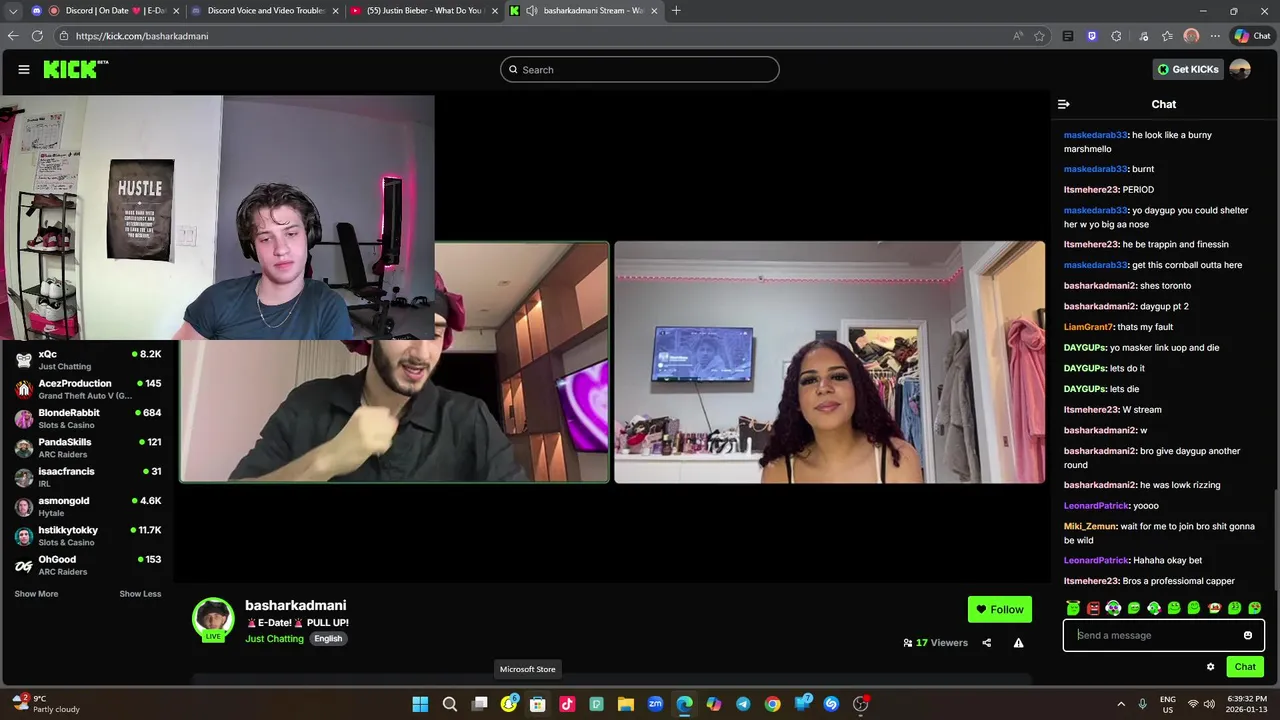Open the Edge profile avatar
Screen dimensions: 1280x720
(x=1191, y=36)
